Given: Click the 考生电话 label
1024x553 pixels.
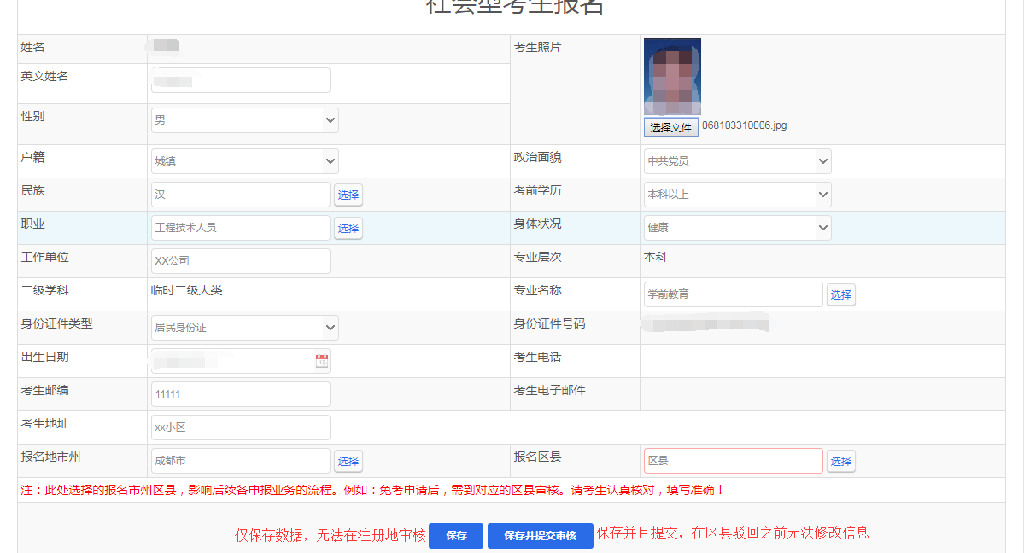Looking at the screenshot, I should 537,357.
